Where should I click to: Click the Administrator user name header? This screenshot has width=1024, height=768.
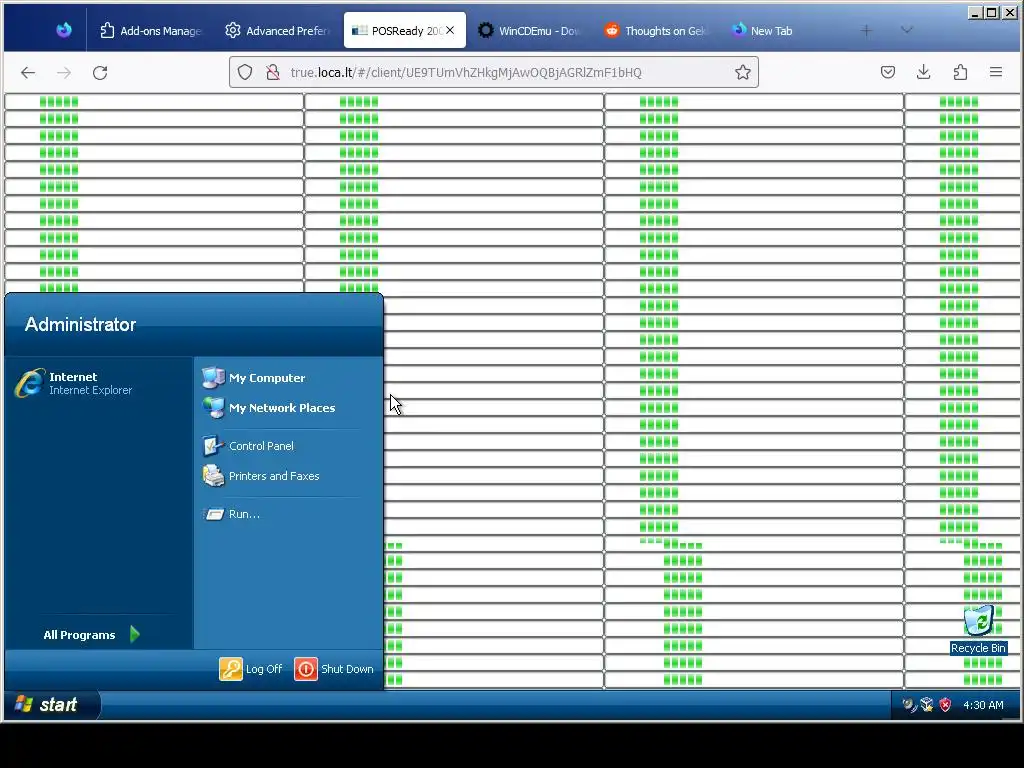80,325
